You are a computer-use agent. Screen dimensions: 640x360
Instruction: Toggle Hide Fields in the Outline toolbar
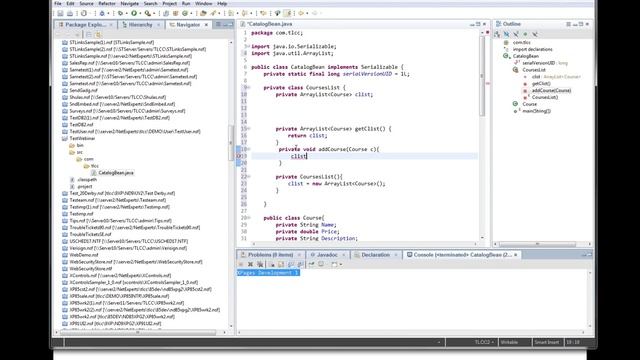tap(506, 34)
